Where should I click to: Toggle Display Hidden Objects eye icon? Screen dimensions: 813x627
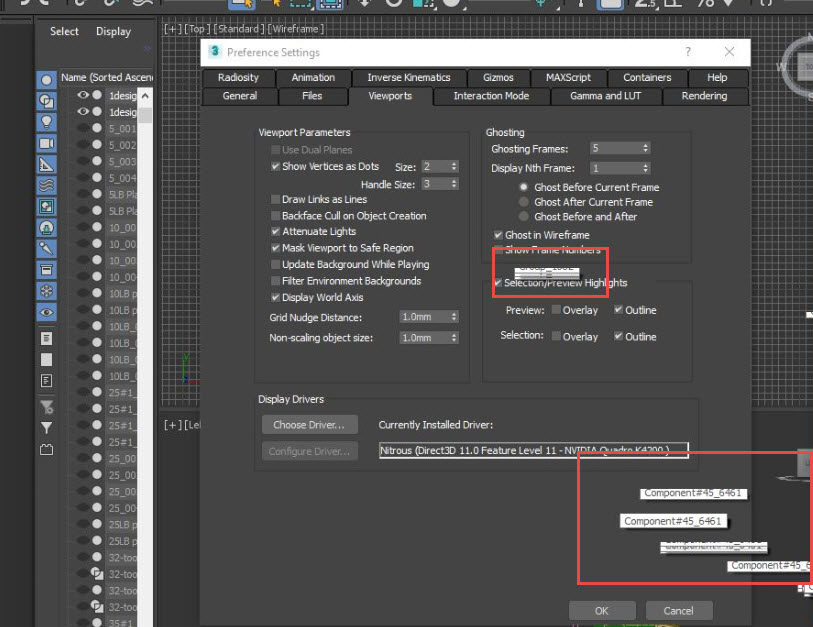point(46,312)
